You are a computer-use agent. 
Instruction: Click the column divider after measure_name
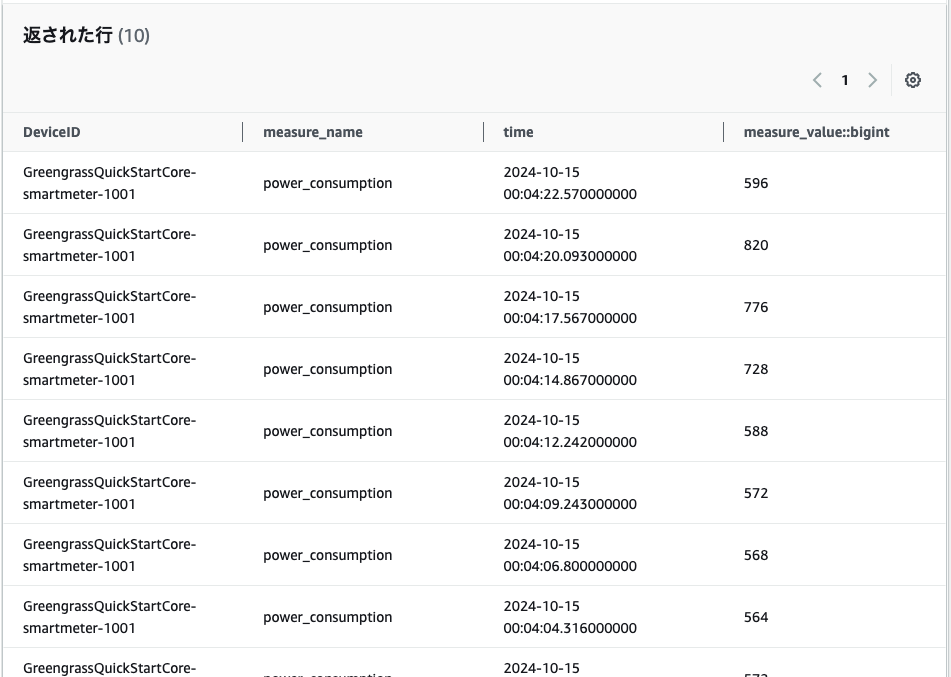click(484, 132)
